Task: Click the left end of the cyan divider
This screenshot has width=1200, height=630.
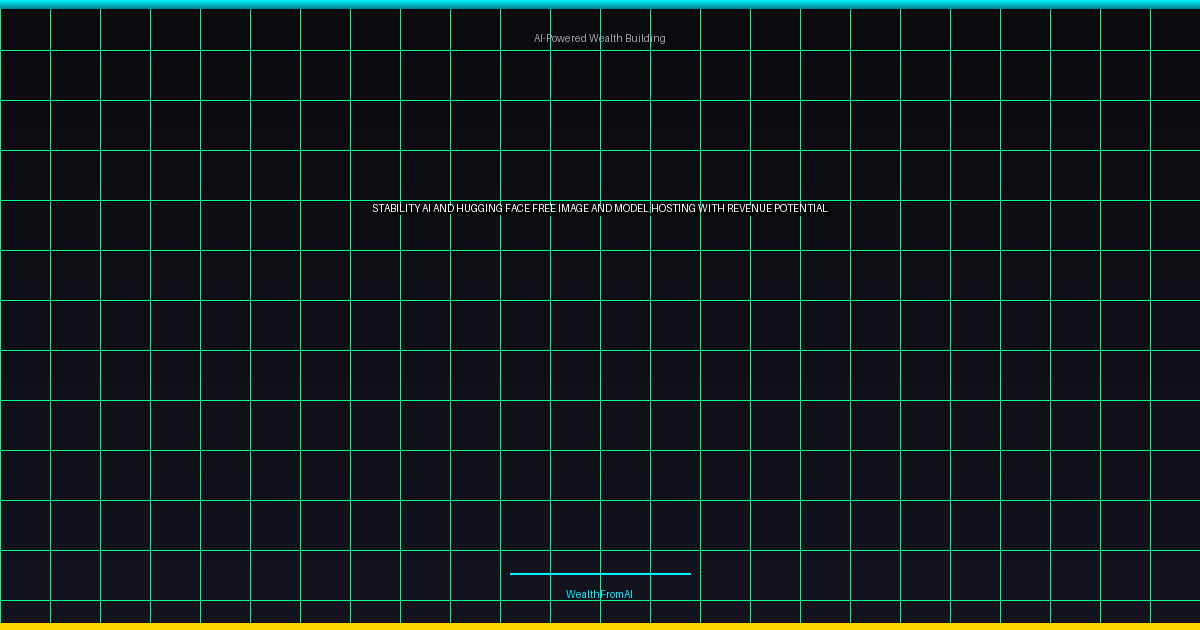Action: [513, 574]
